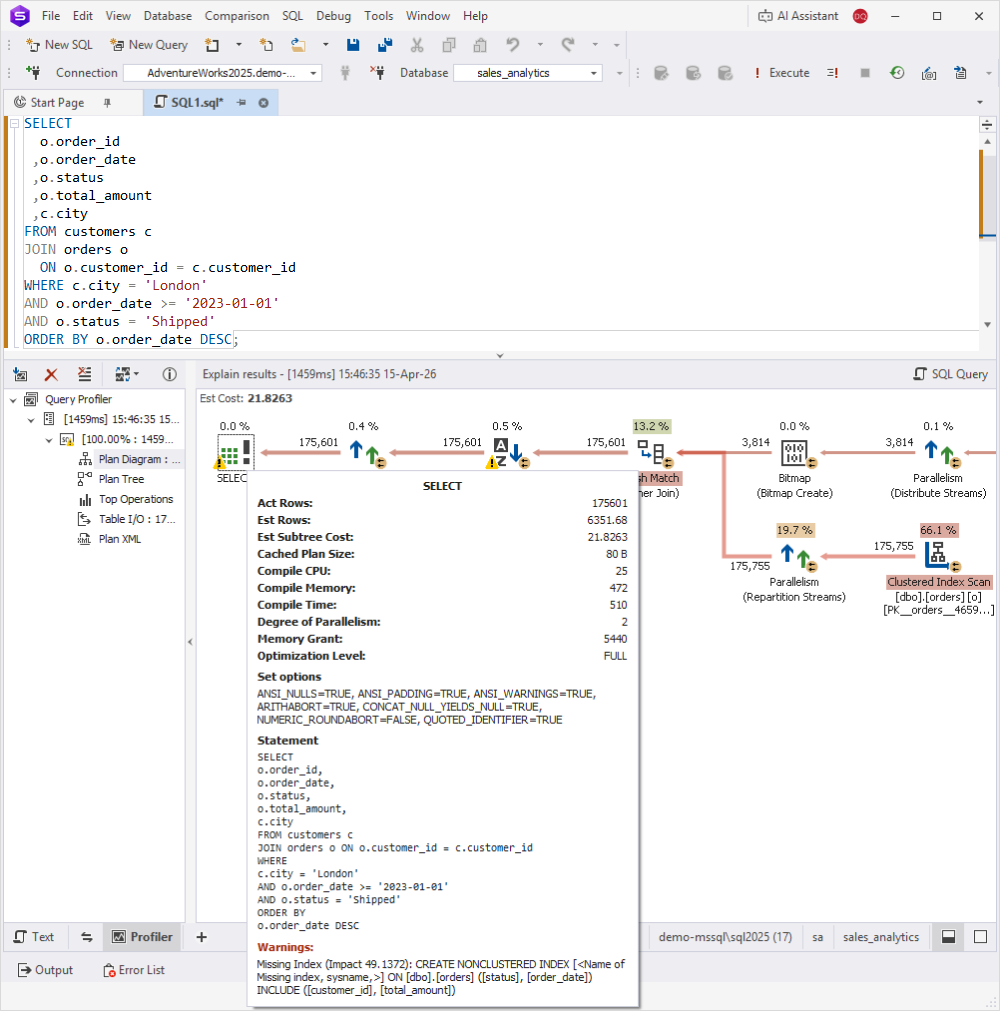Click the Stop execution square icon
The image size is (1000, 1011).
[x=865, y=73]
